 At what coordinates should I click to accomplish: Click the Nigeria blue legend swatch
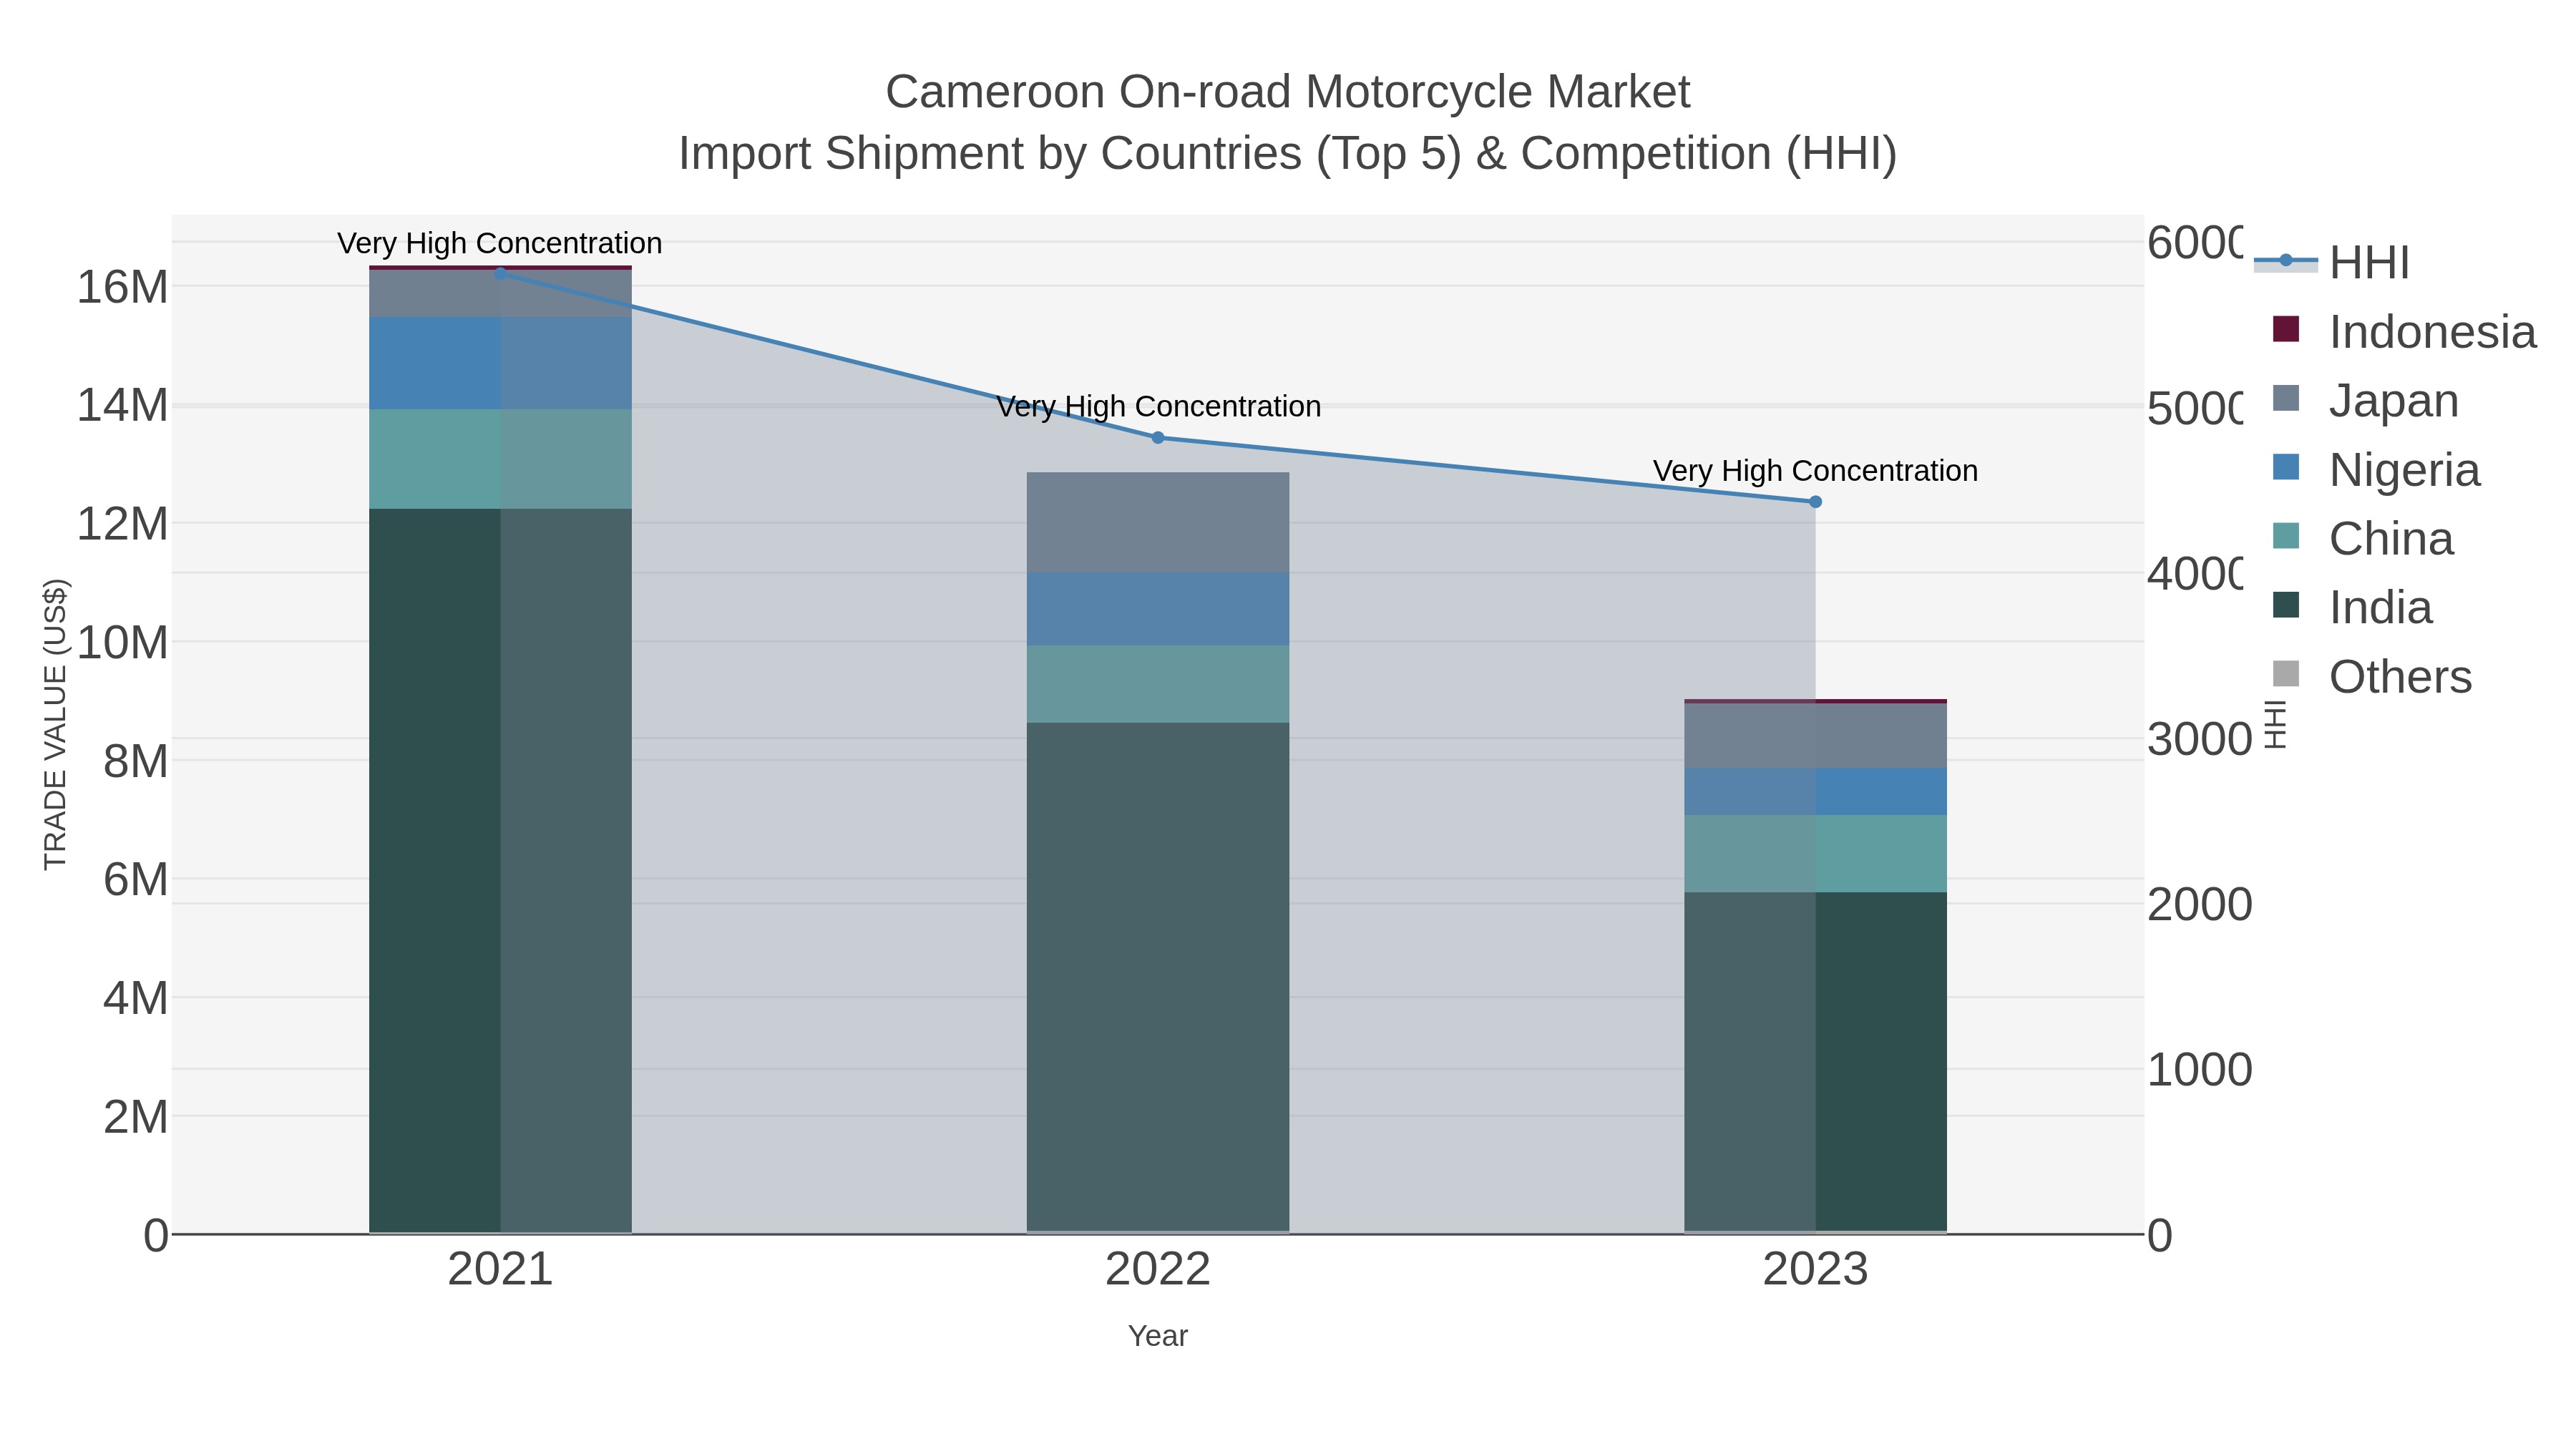pyautogui.click(x=2286, y=467)
